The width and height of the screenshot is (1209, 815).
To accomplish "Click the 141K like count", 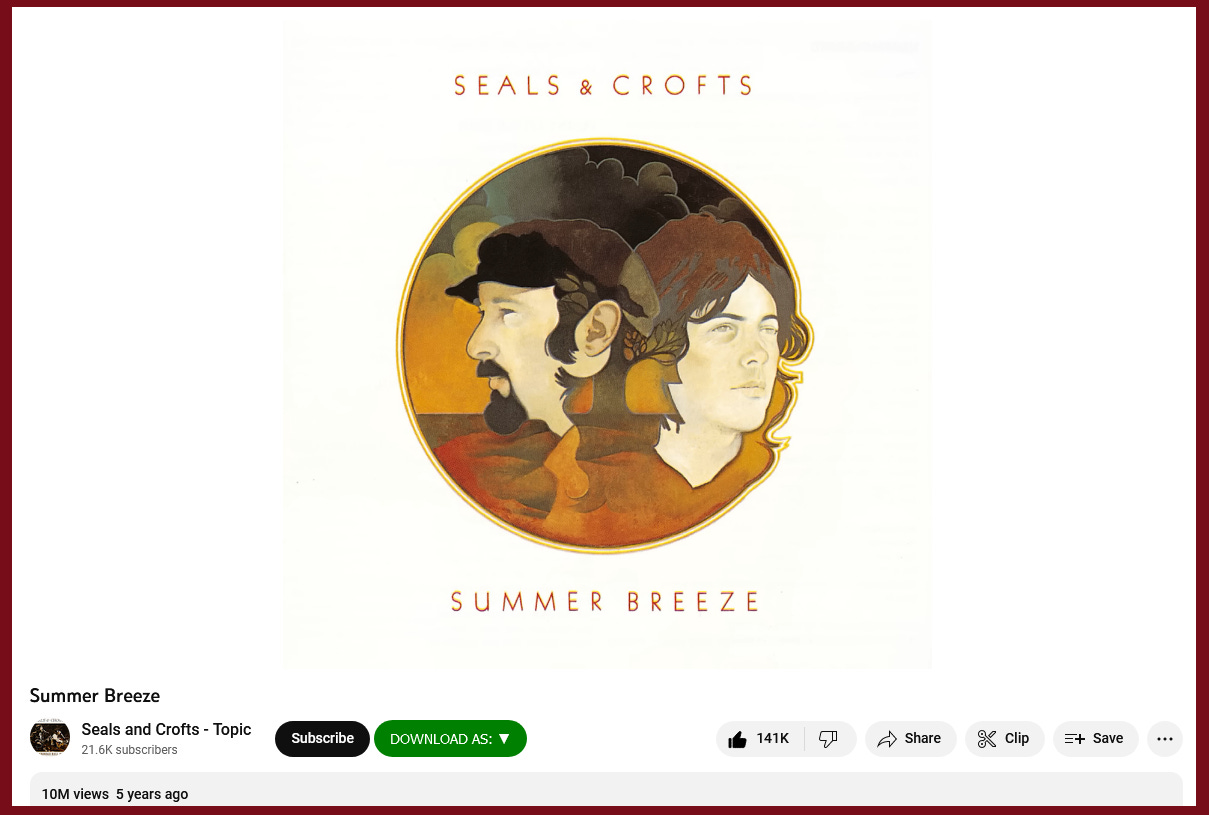I will coord(773,739).
